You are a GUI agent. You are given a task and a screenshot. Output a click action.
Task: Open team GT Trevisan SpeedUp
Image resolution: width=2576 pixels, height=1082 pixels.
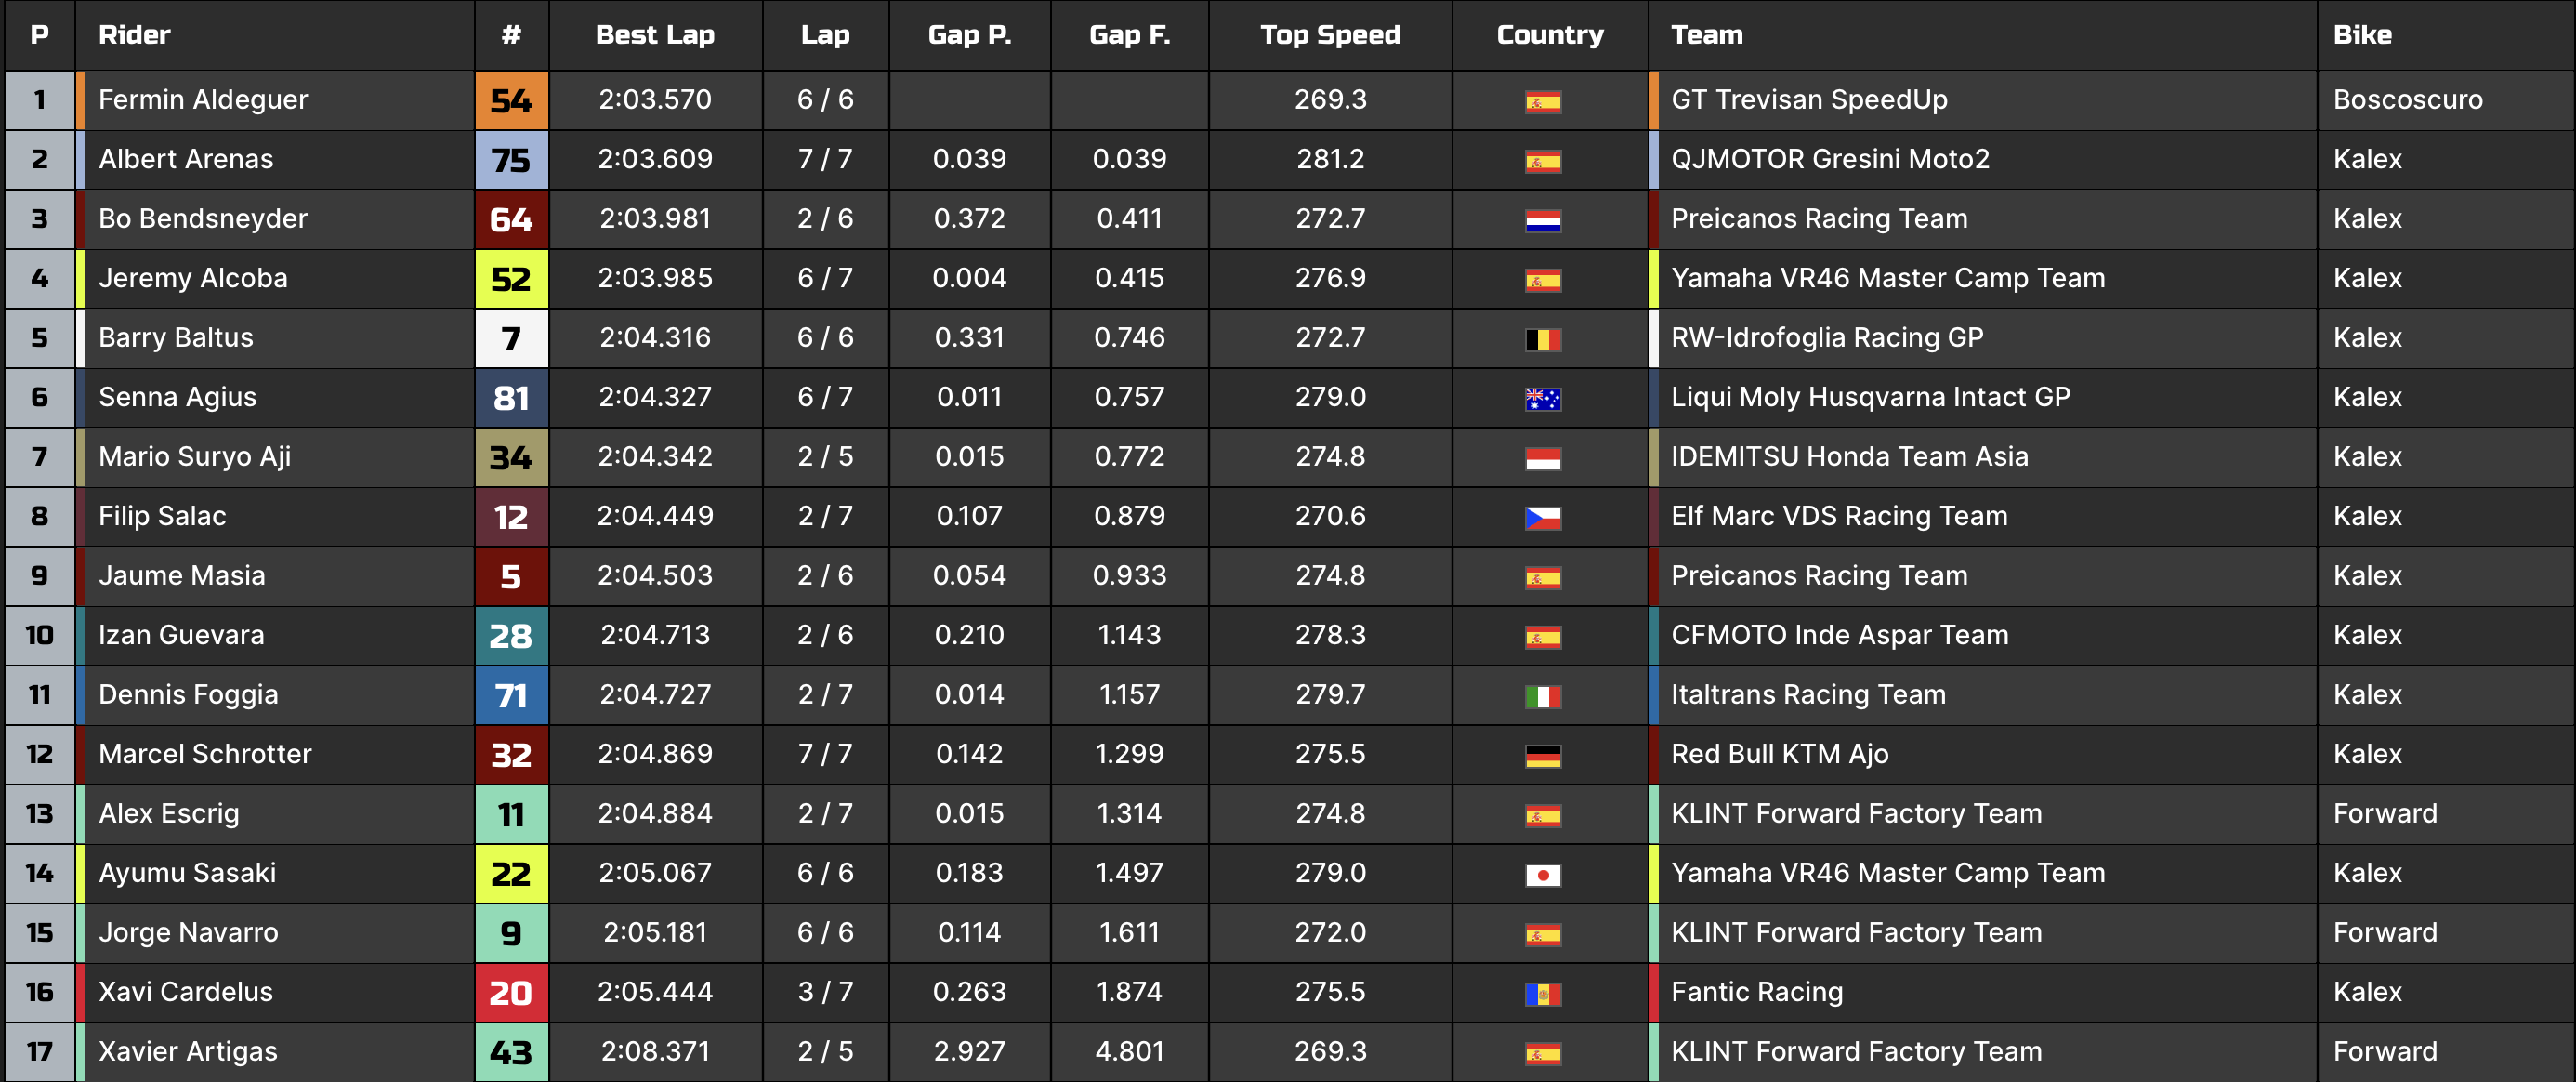click(x=1809, y=100)
